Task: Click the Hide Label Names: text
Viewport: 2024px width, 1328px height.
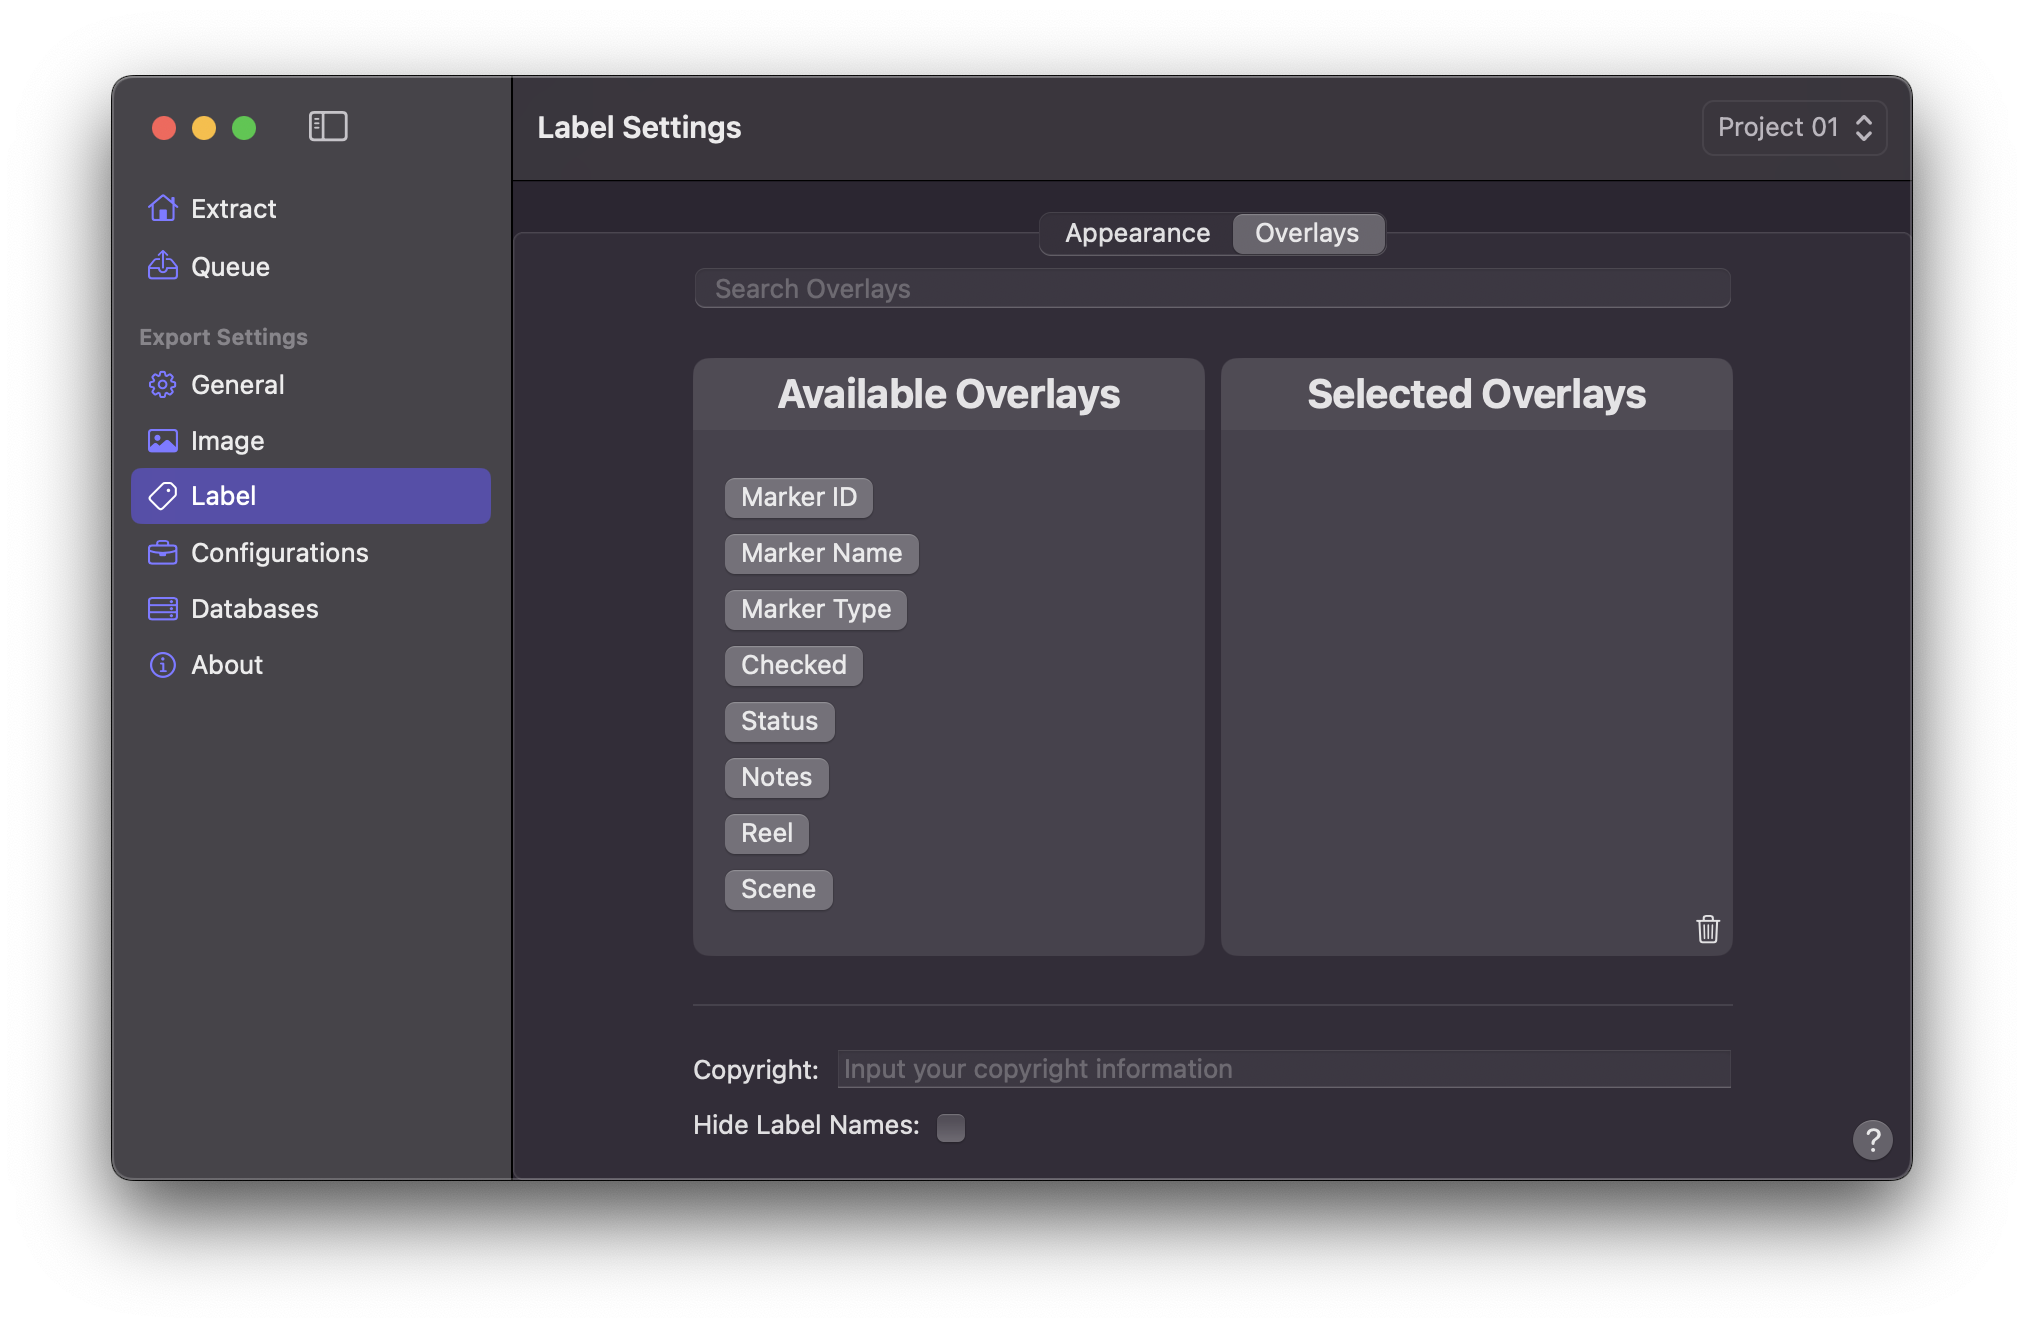Action: [x=806, y=1125]
